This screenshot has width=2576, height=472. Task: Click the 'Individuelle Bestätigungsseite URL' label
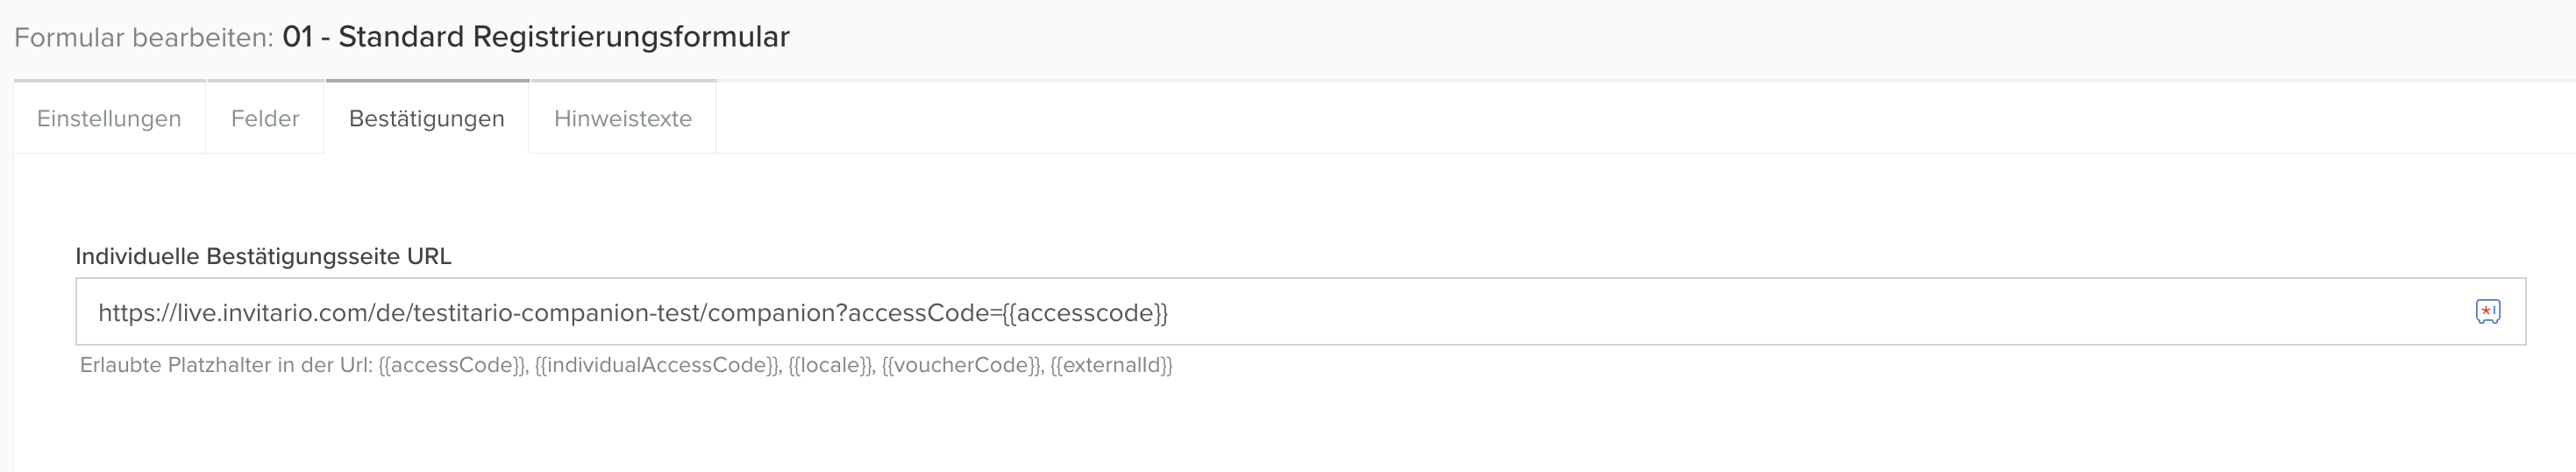point(263,256)
